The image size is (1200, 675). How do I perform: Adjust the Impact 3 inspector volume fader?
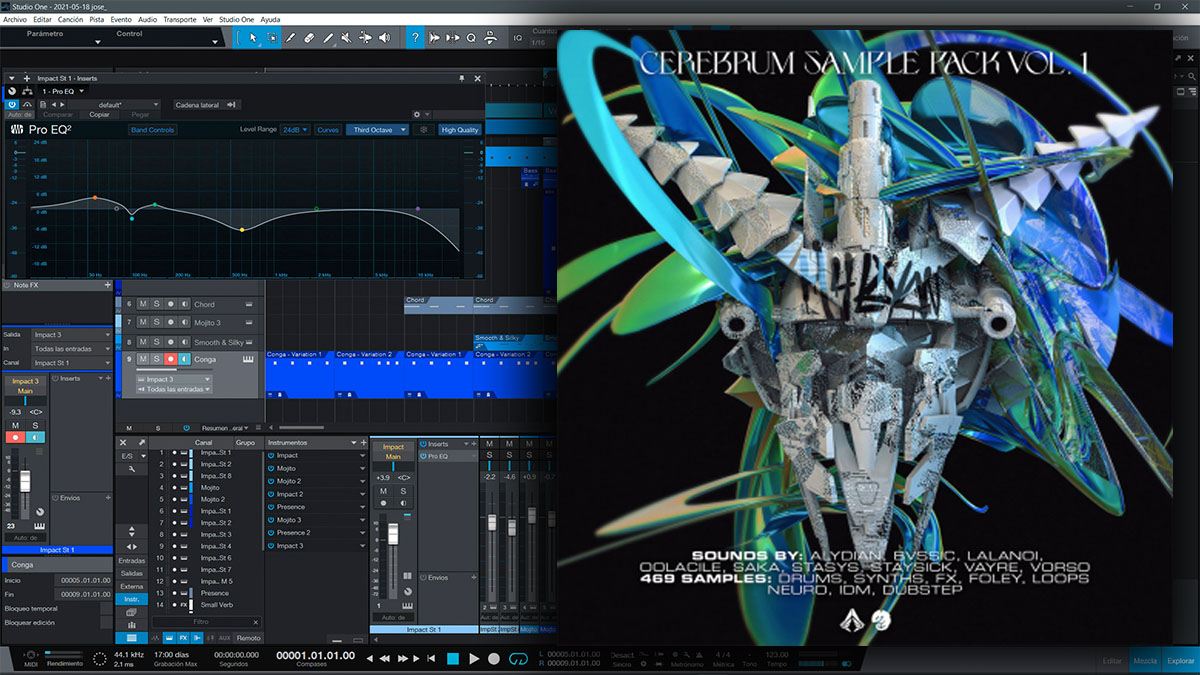point(25,483)
